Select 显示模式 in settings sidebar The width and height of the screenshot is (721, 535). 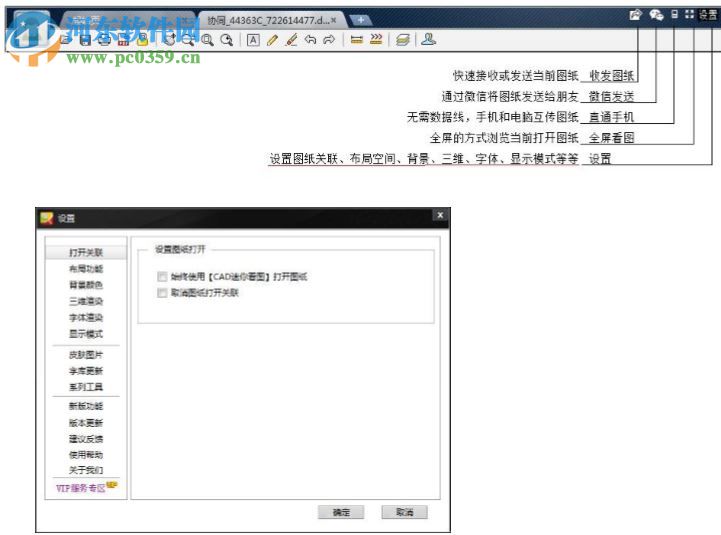coord(86,334)
